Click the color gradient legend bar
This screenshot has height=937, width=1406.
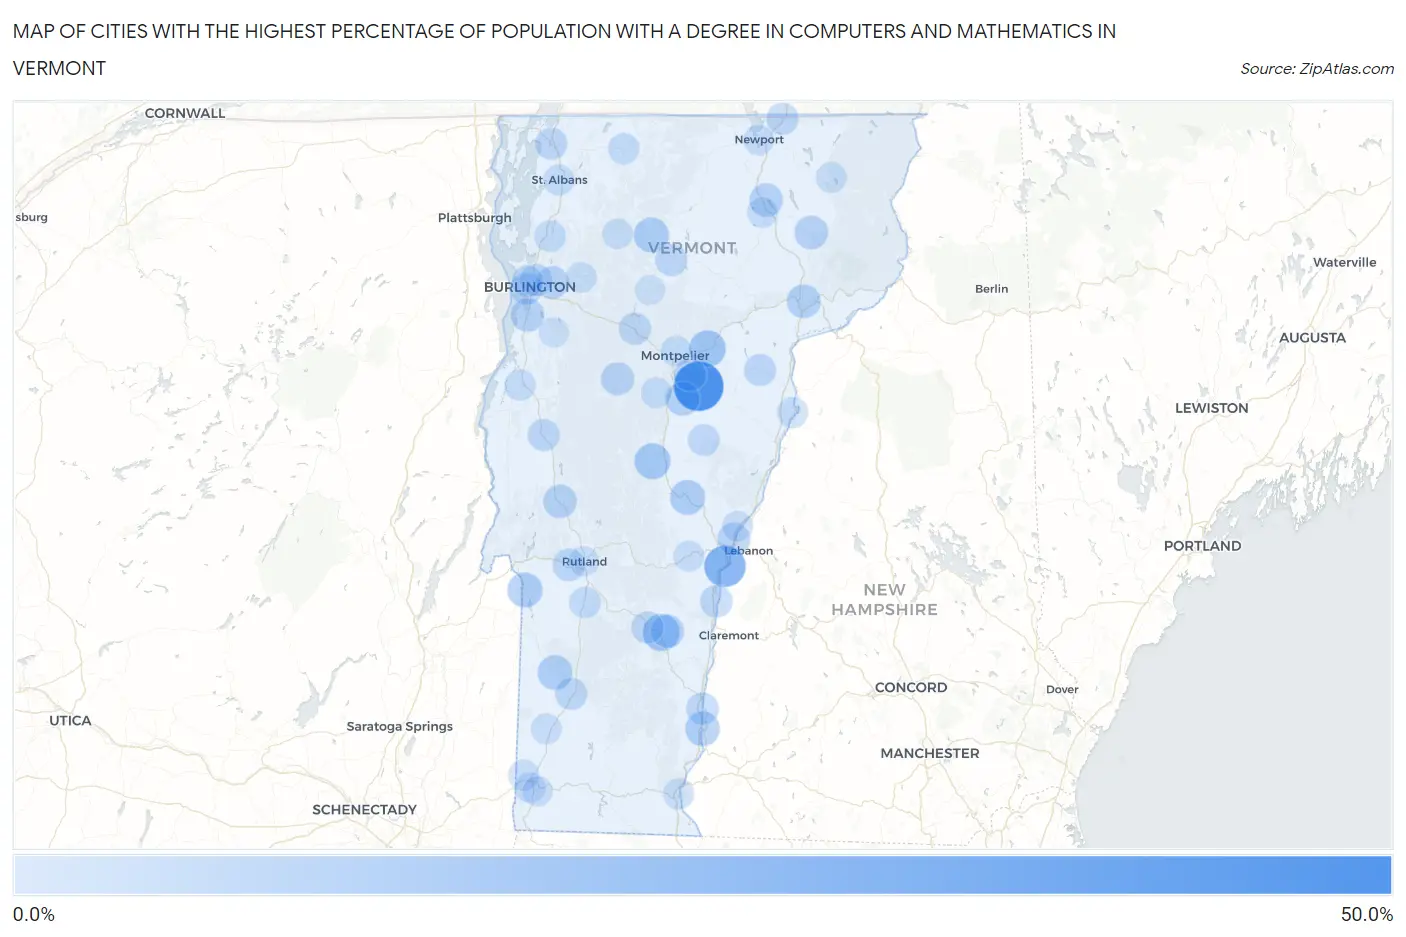point(702,875)
